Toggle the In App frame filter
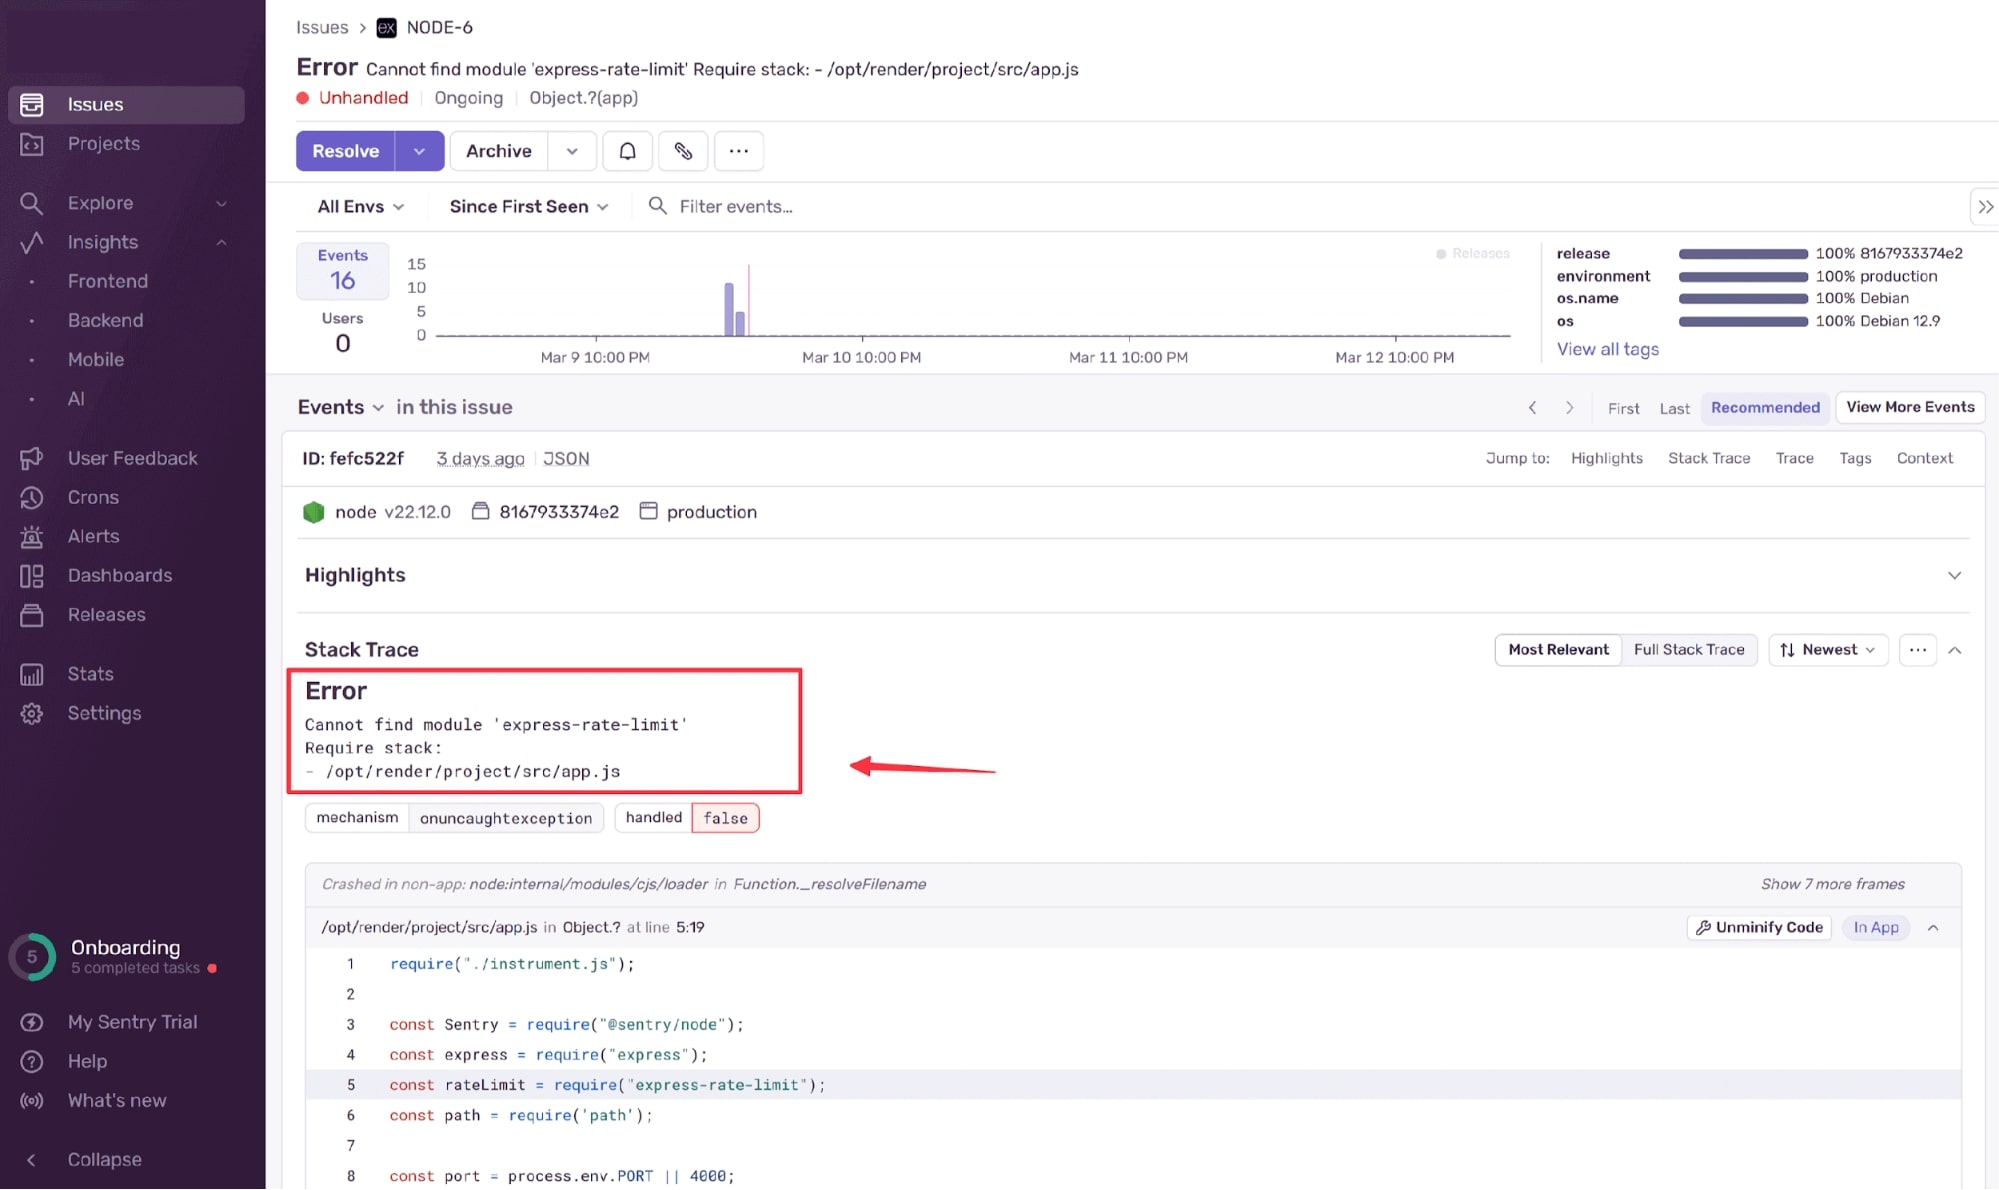Screen dimensions: 1999x1190 [1875, 927]
